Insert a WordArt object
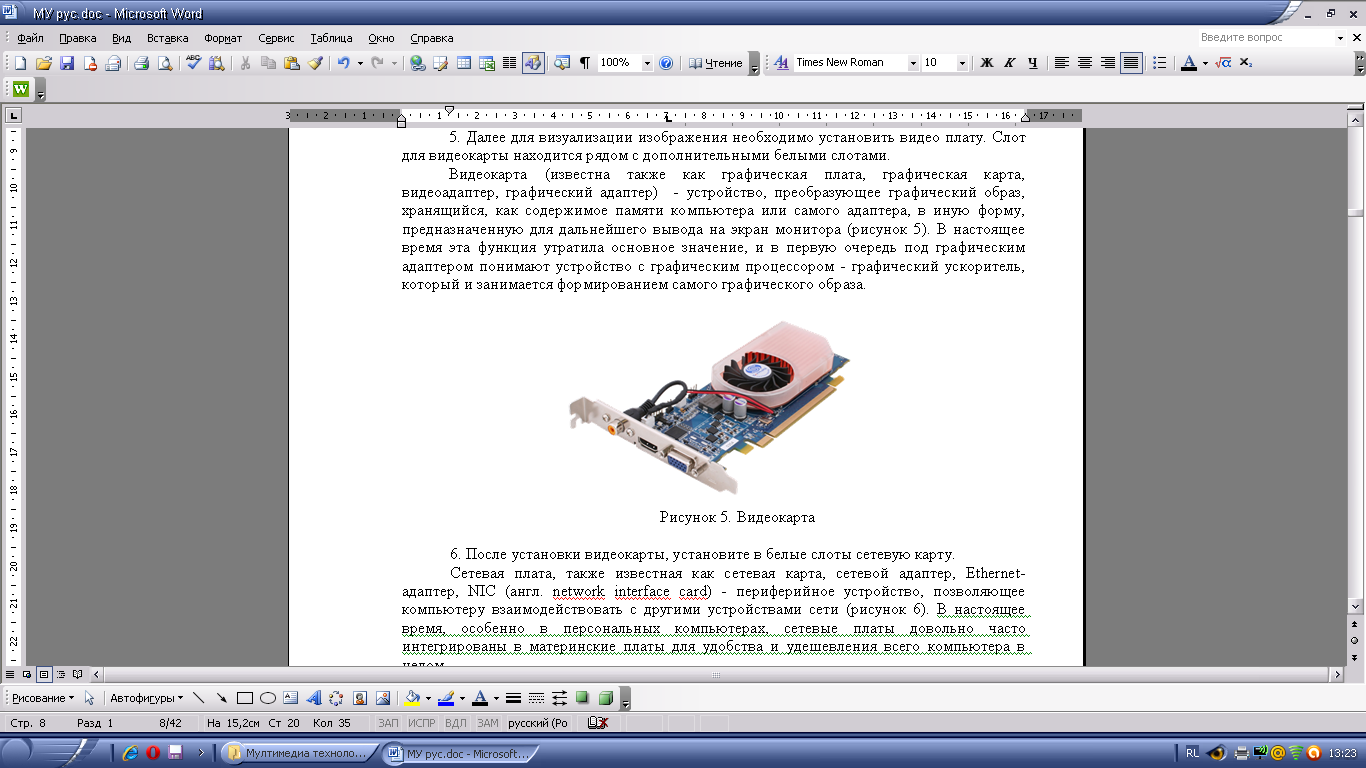This screenshot has width=1366, height=768. [313, 698]
